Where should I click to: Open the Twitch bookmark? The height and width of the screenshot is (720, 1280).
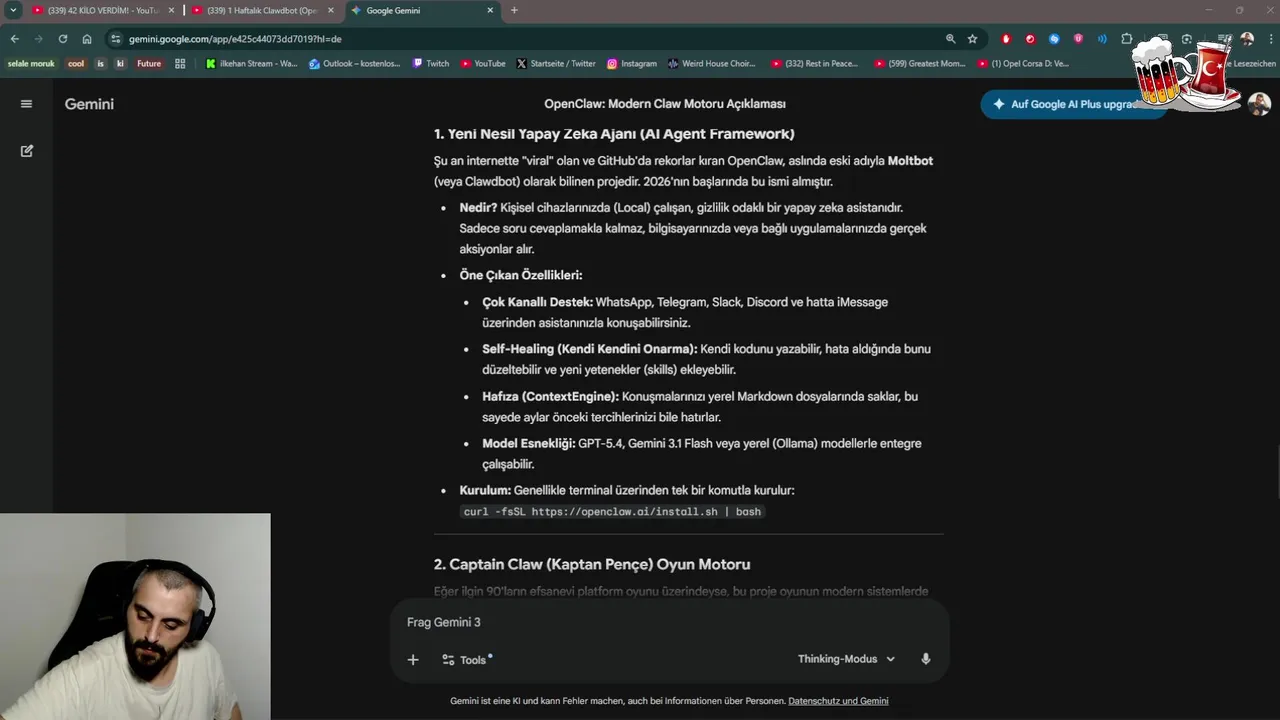tap(431, 63)
